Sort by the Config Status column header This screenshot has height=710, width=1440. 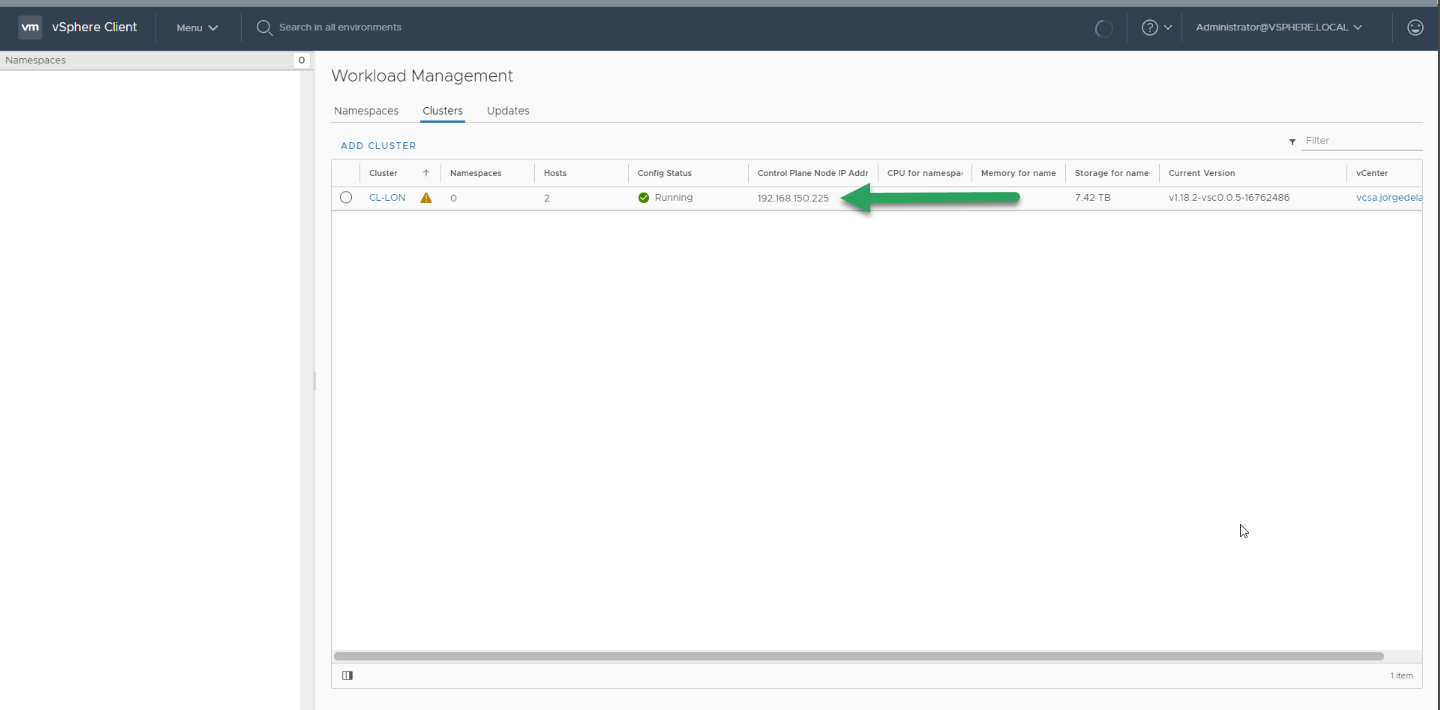[665, 173]
